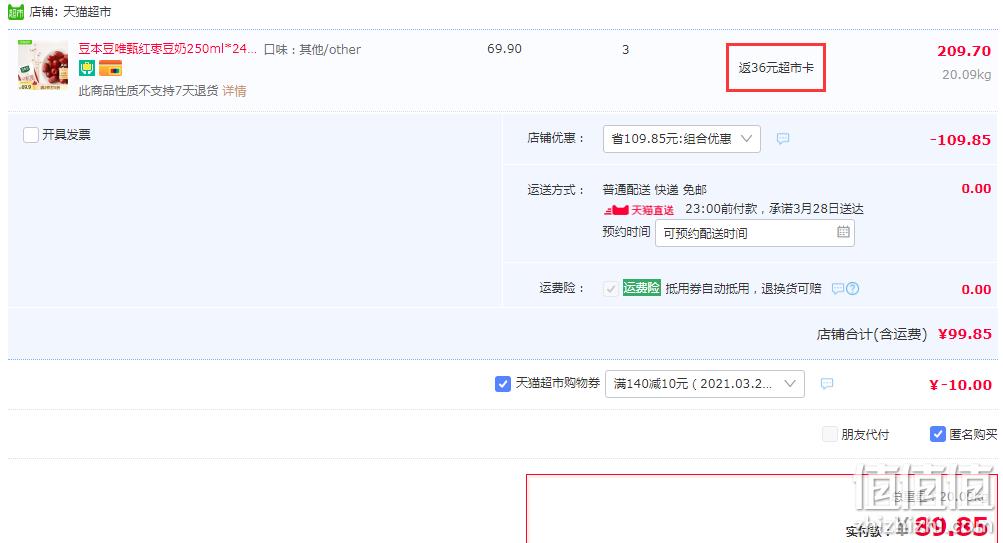The height and width of the screenshot is (543, 1003).
Task: Open the 详情 link for return policy
Action: [x=234, y=91]
